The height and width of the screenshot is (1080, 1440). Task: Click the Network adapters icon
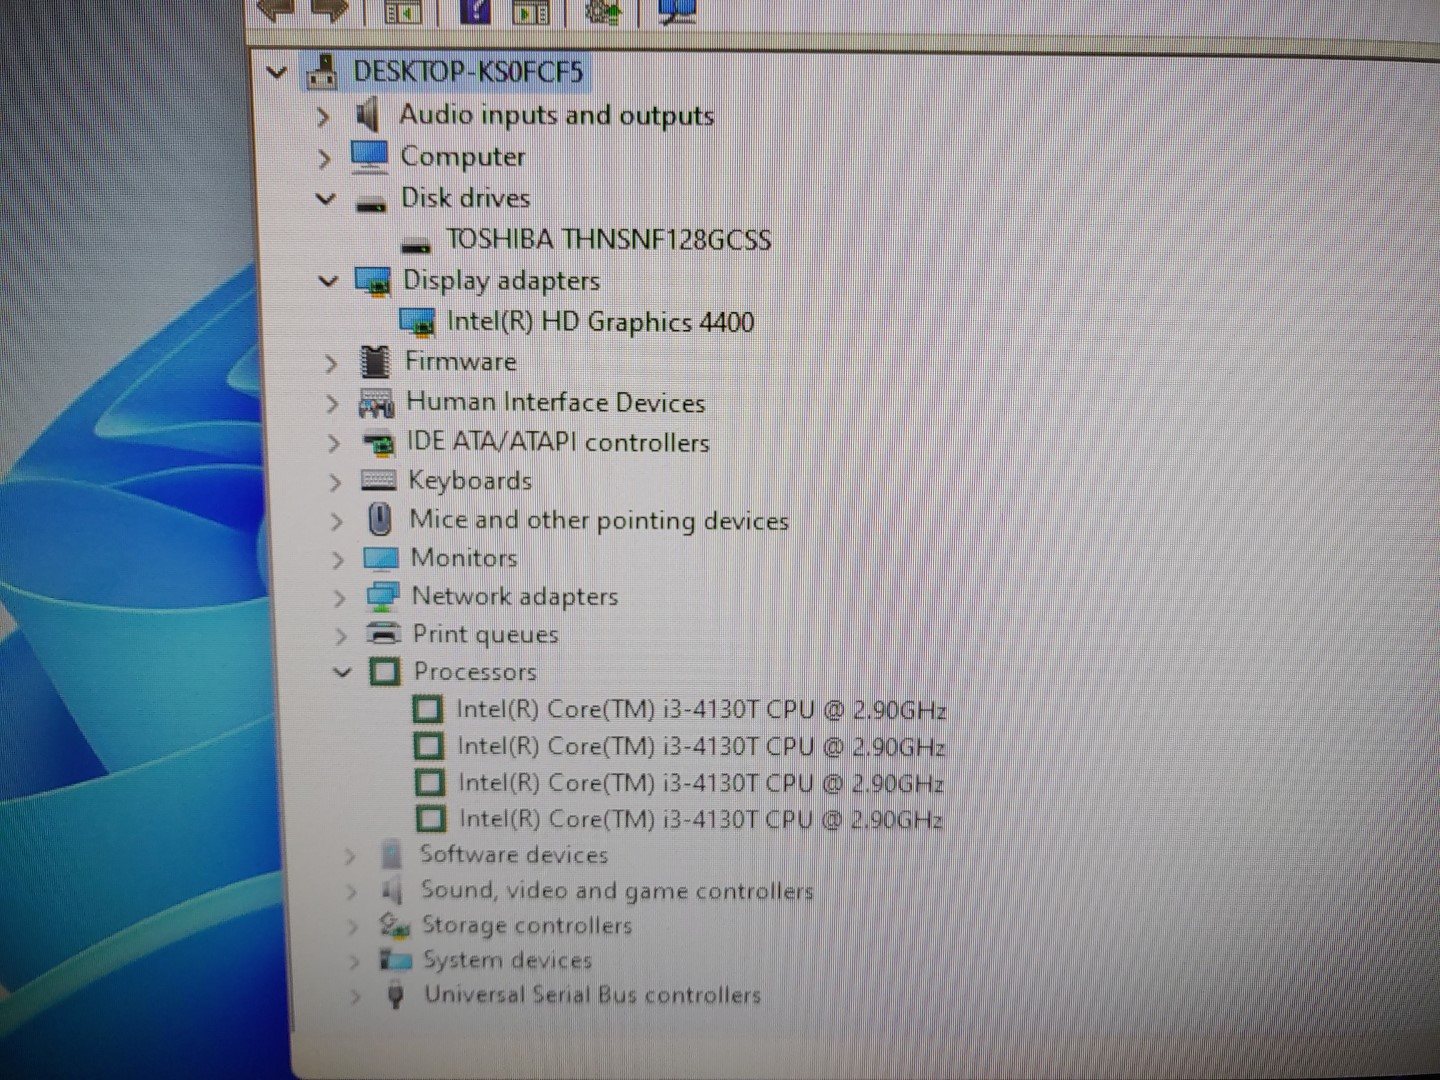(382, 597)
